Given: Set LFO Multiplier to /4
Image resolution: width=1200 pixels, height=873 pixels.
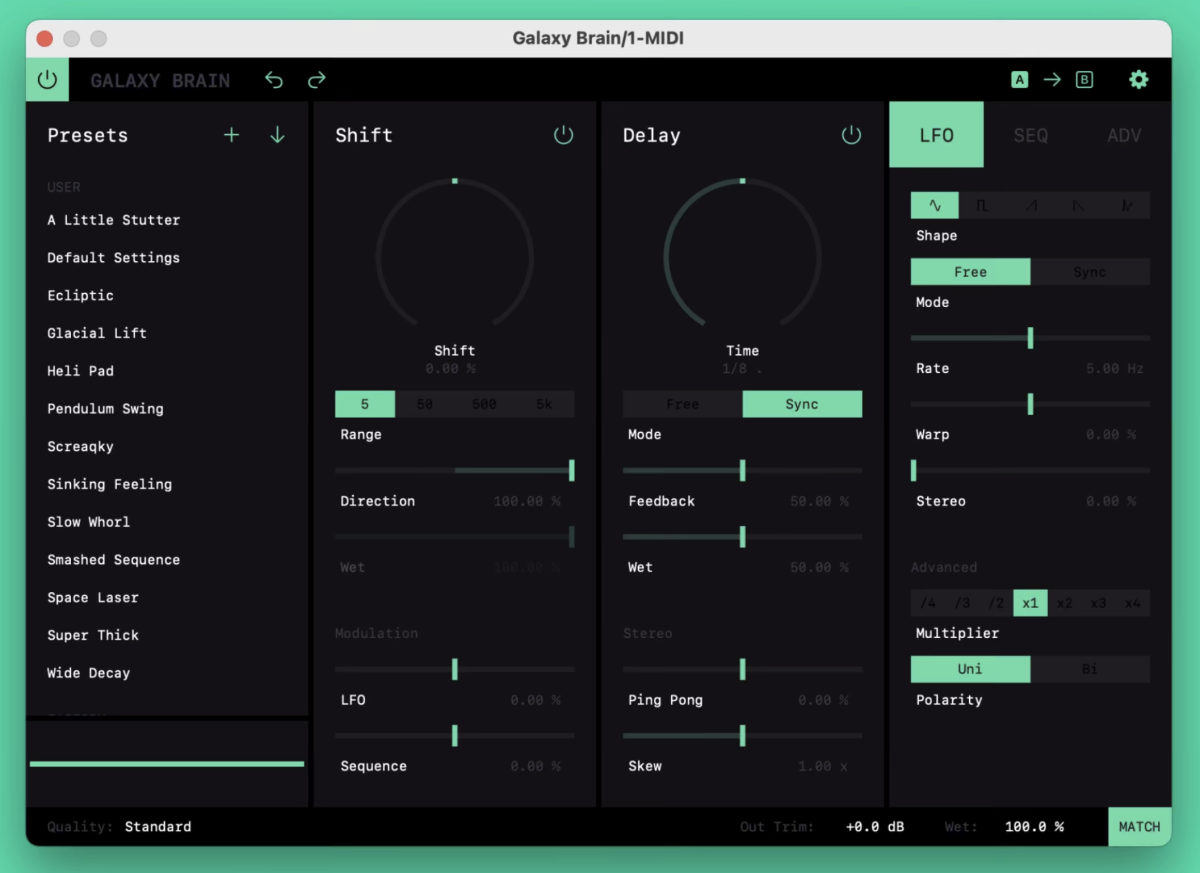Looking at the screenshot, I should tap(928, 603).
